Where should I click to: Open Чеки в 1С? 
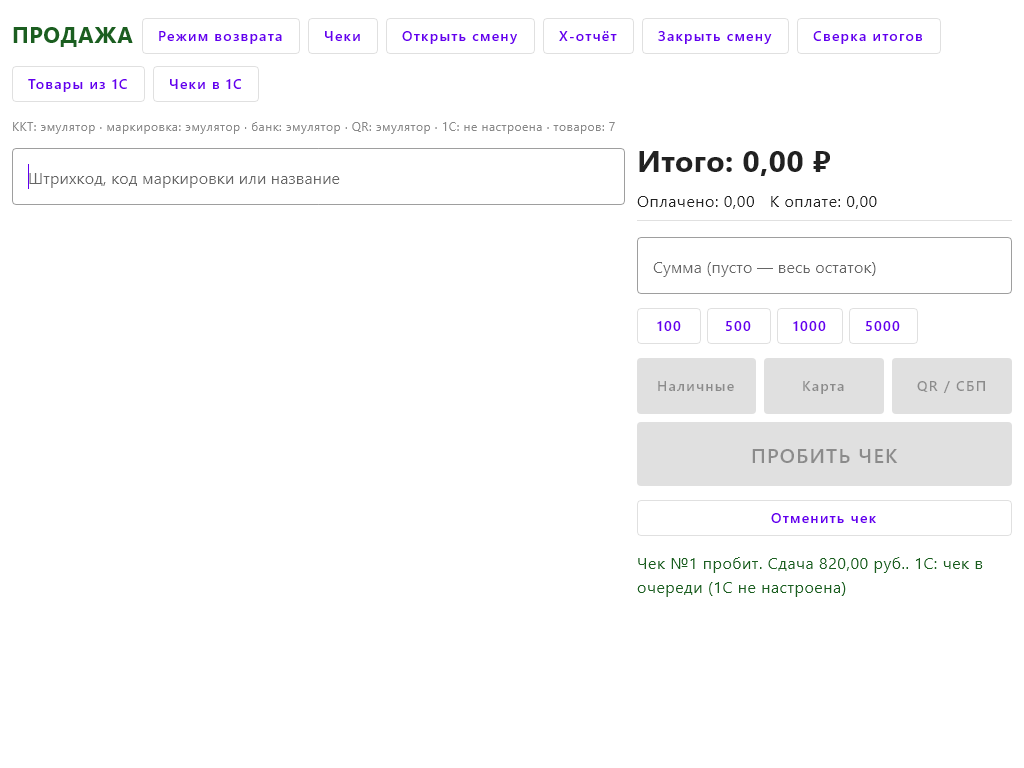[206, 84]
